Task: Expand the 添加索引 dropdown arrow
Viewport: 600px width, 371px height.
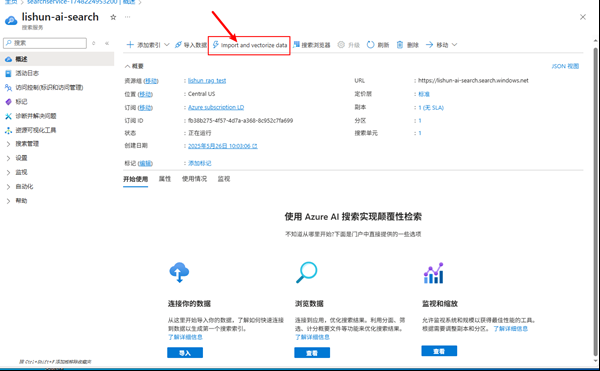Action: (x=166, y=45)
